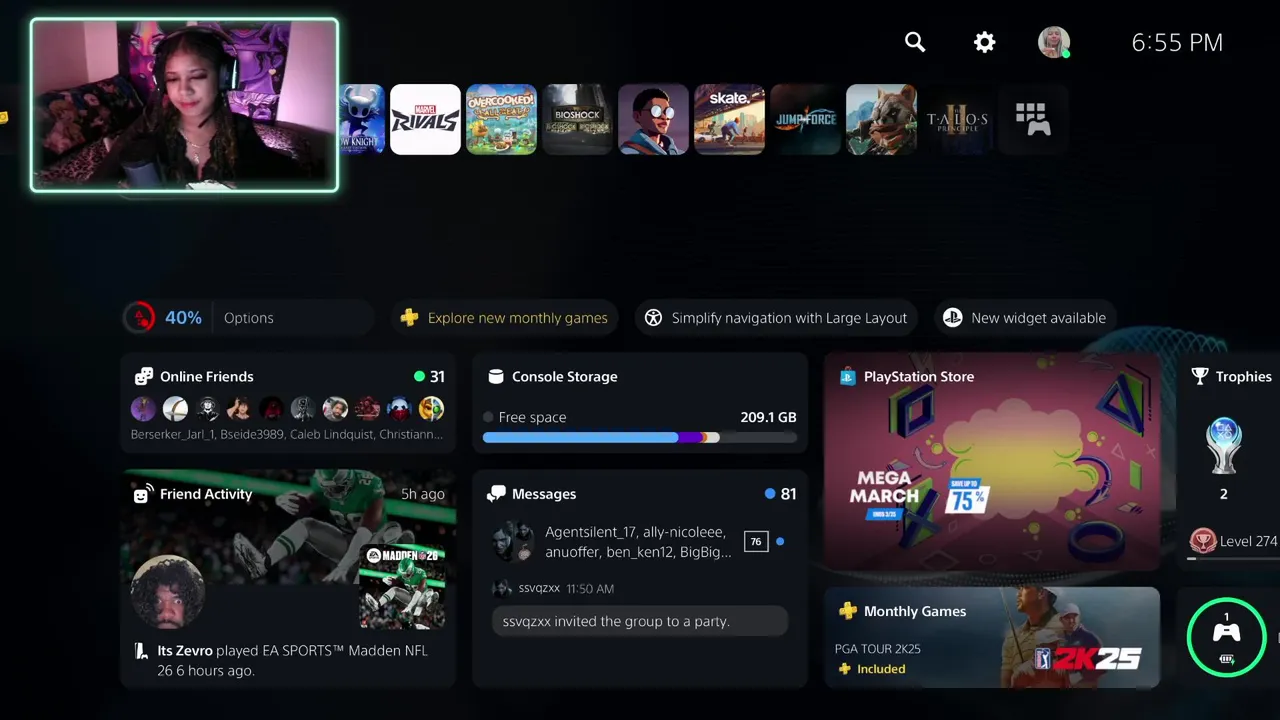
Task: Open the Madden NFL 26 cover thumbnail
Action: tap(402, 588)
